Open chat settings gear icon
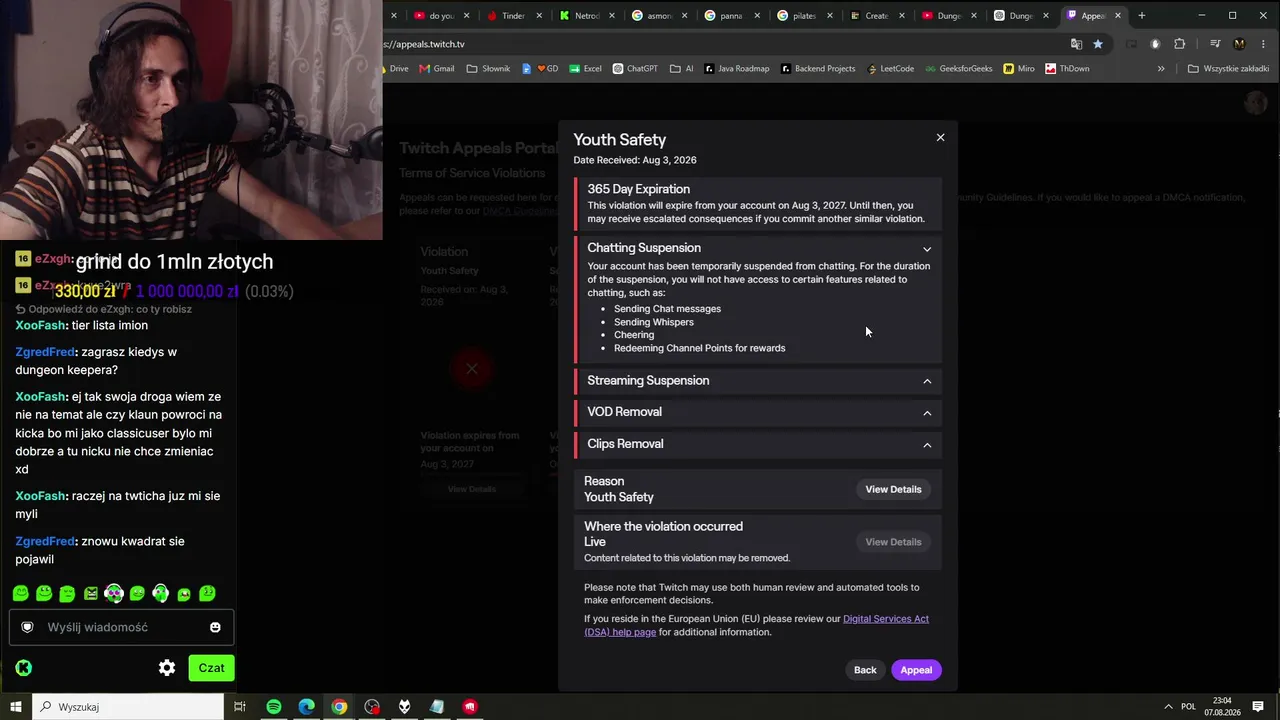The width and height of the screenshot is (1280, 720). click(167, 668)
